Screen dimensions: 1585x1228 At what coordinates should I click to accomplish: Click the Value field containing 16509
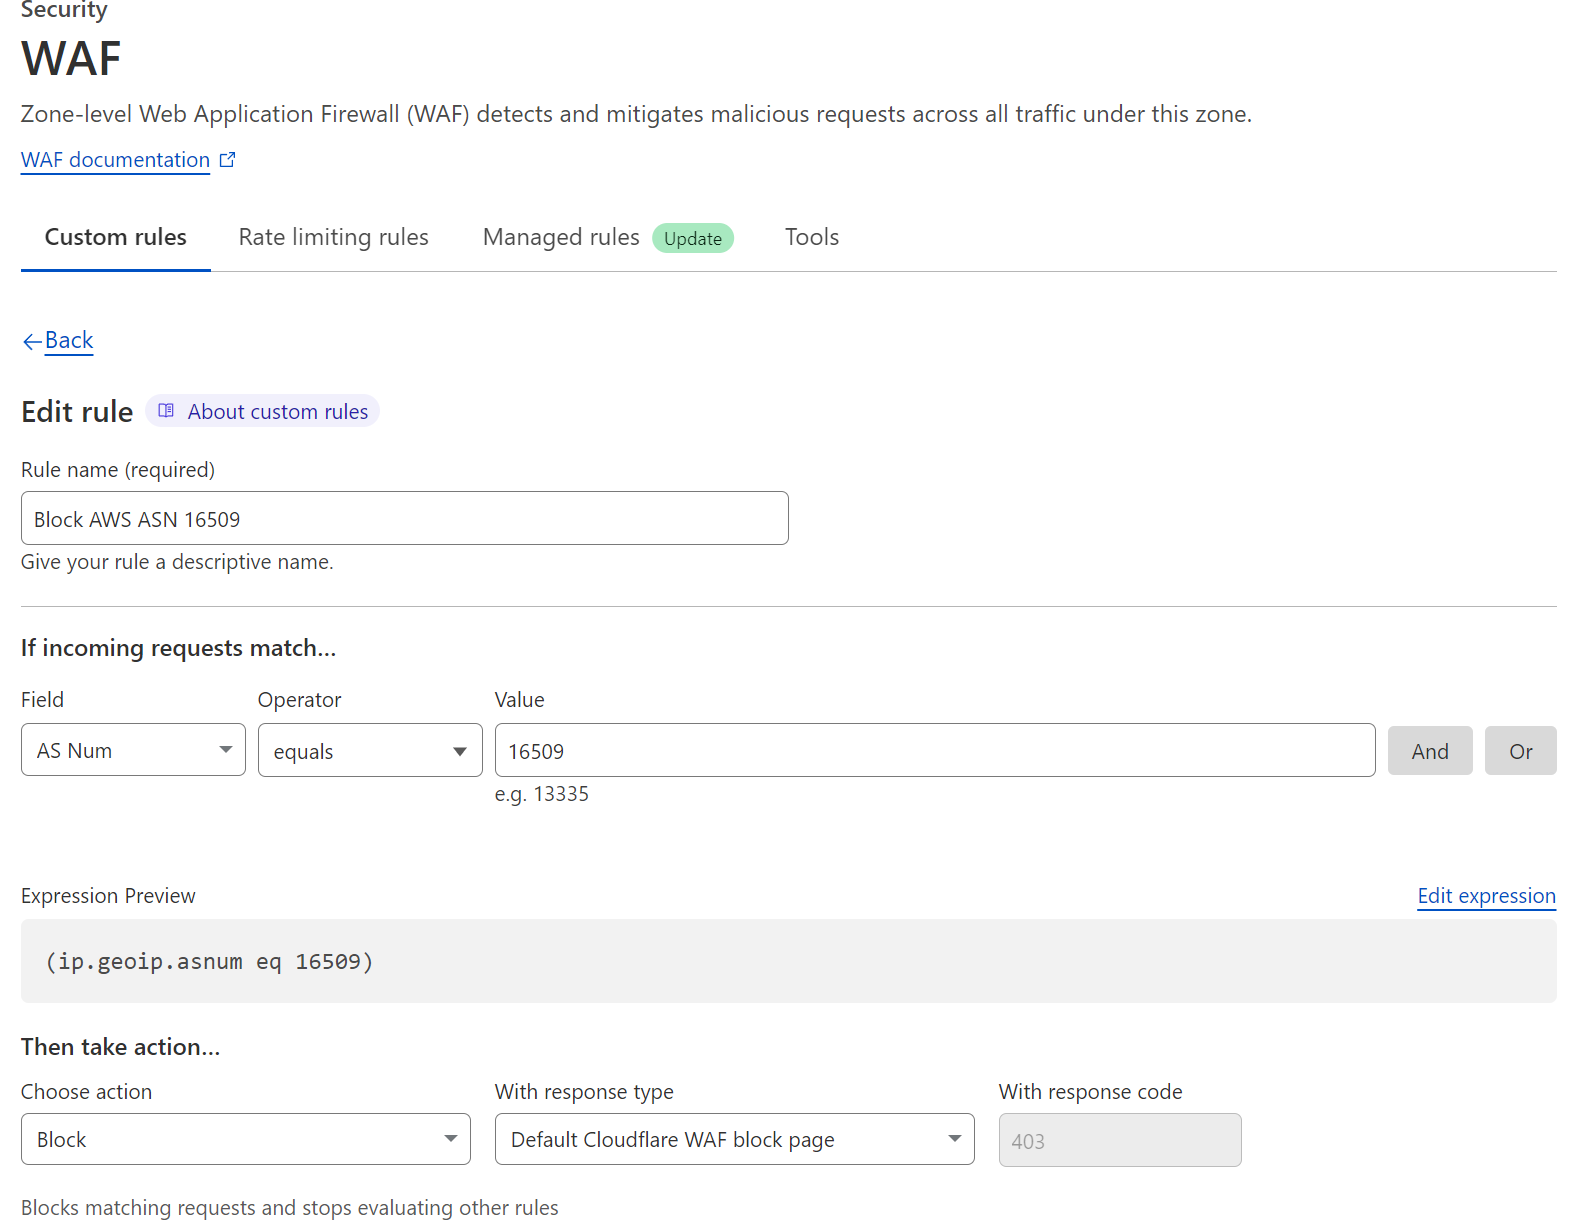[935, 750]
